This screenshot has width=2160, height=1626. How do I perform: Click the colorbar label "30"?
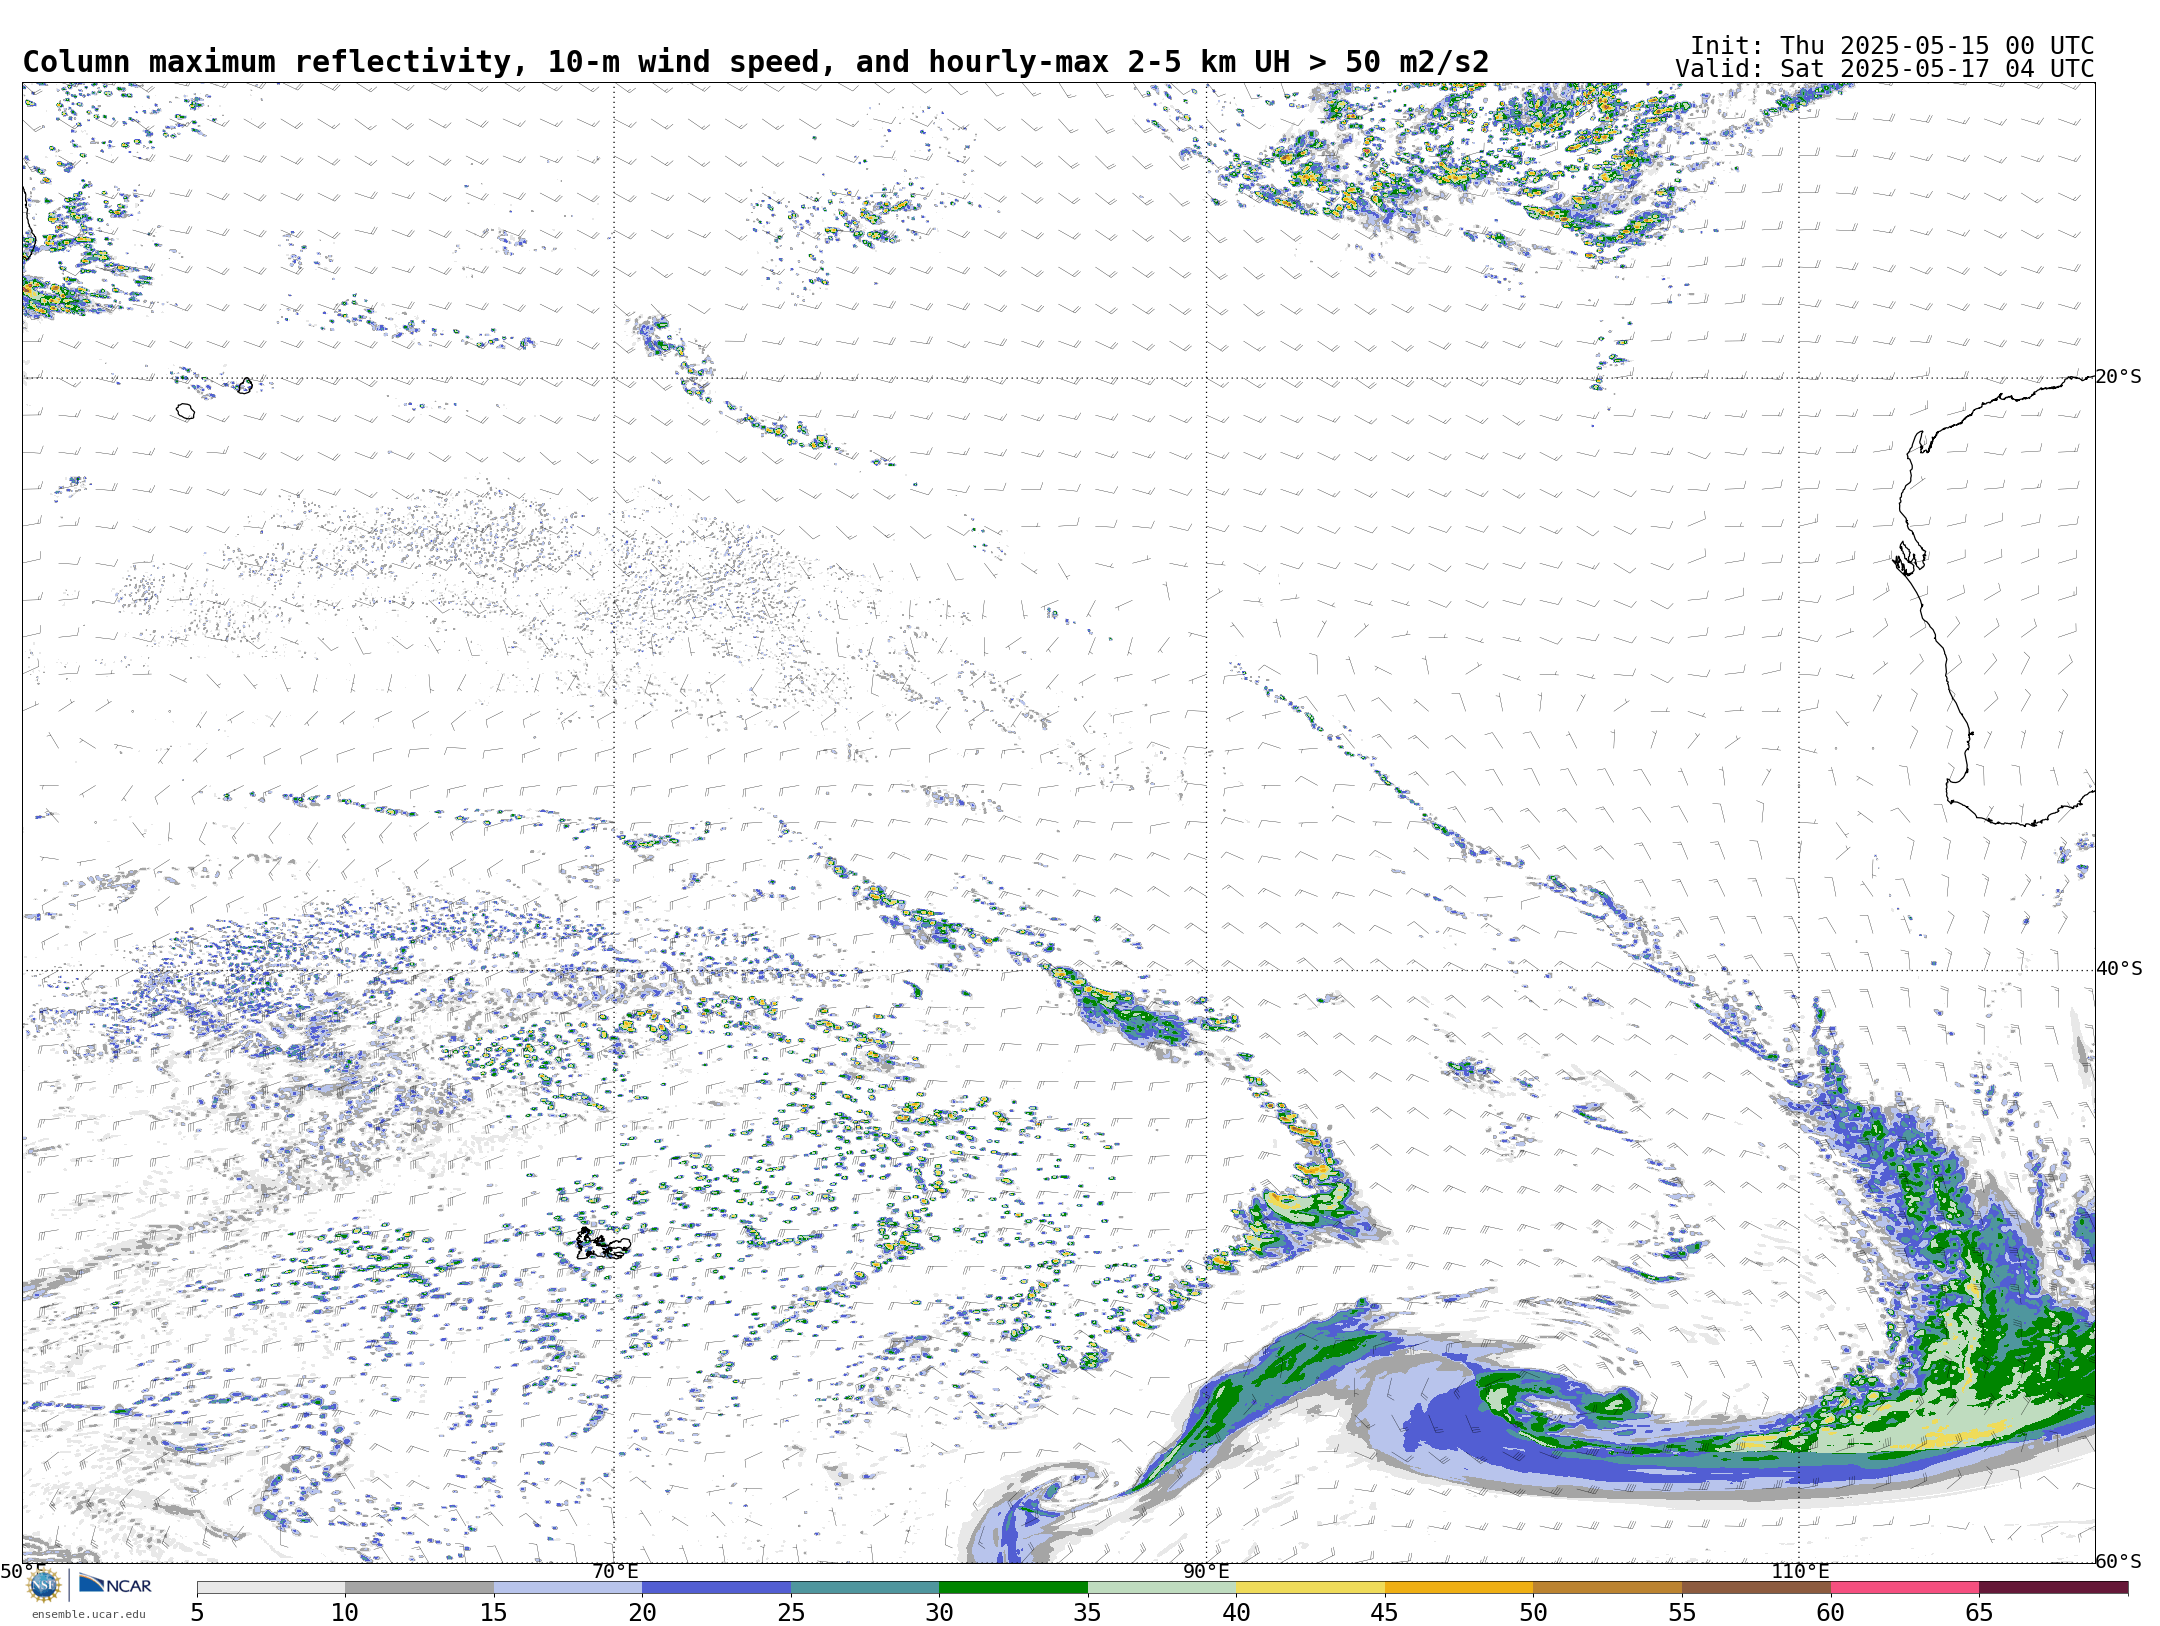tap(939, 1613)
